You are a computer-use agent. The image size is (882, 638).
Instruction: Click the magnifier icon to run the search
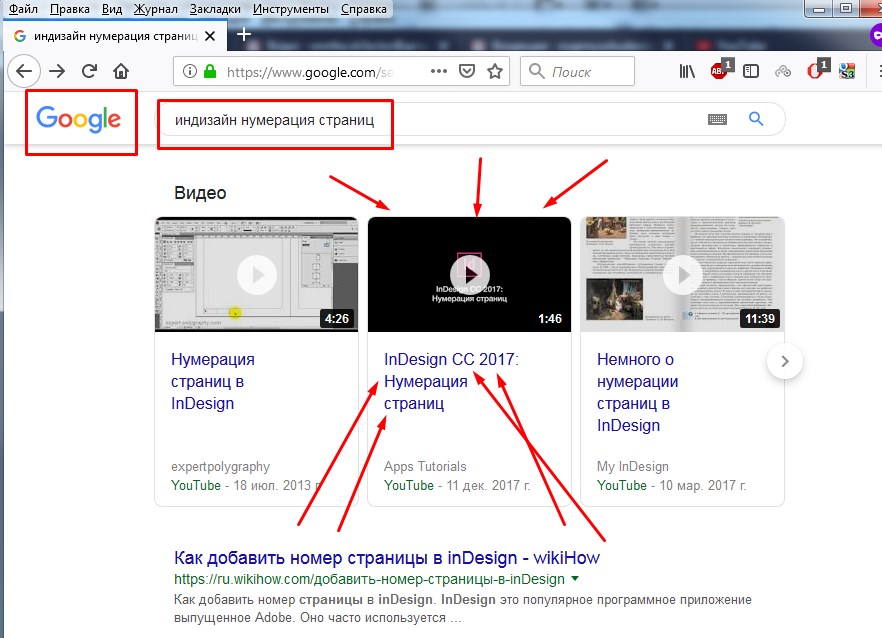point(757,117)
